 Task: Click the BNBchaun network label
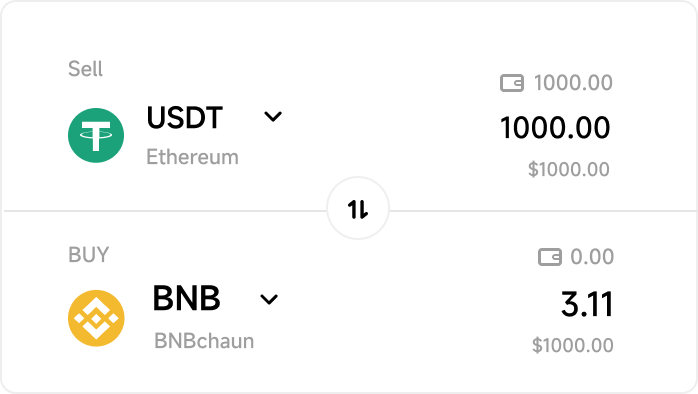204,341
